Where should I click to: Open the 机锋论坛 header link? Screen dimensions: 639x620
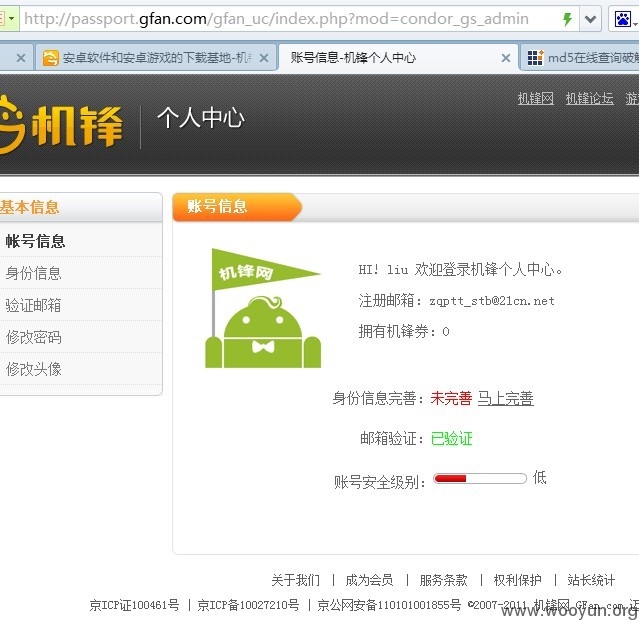[x=589, y=98]
